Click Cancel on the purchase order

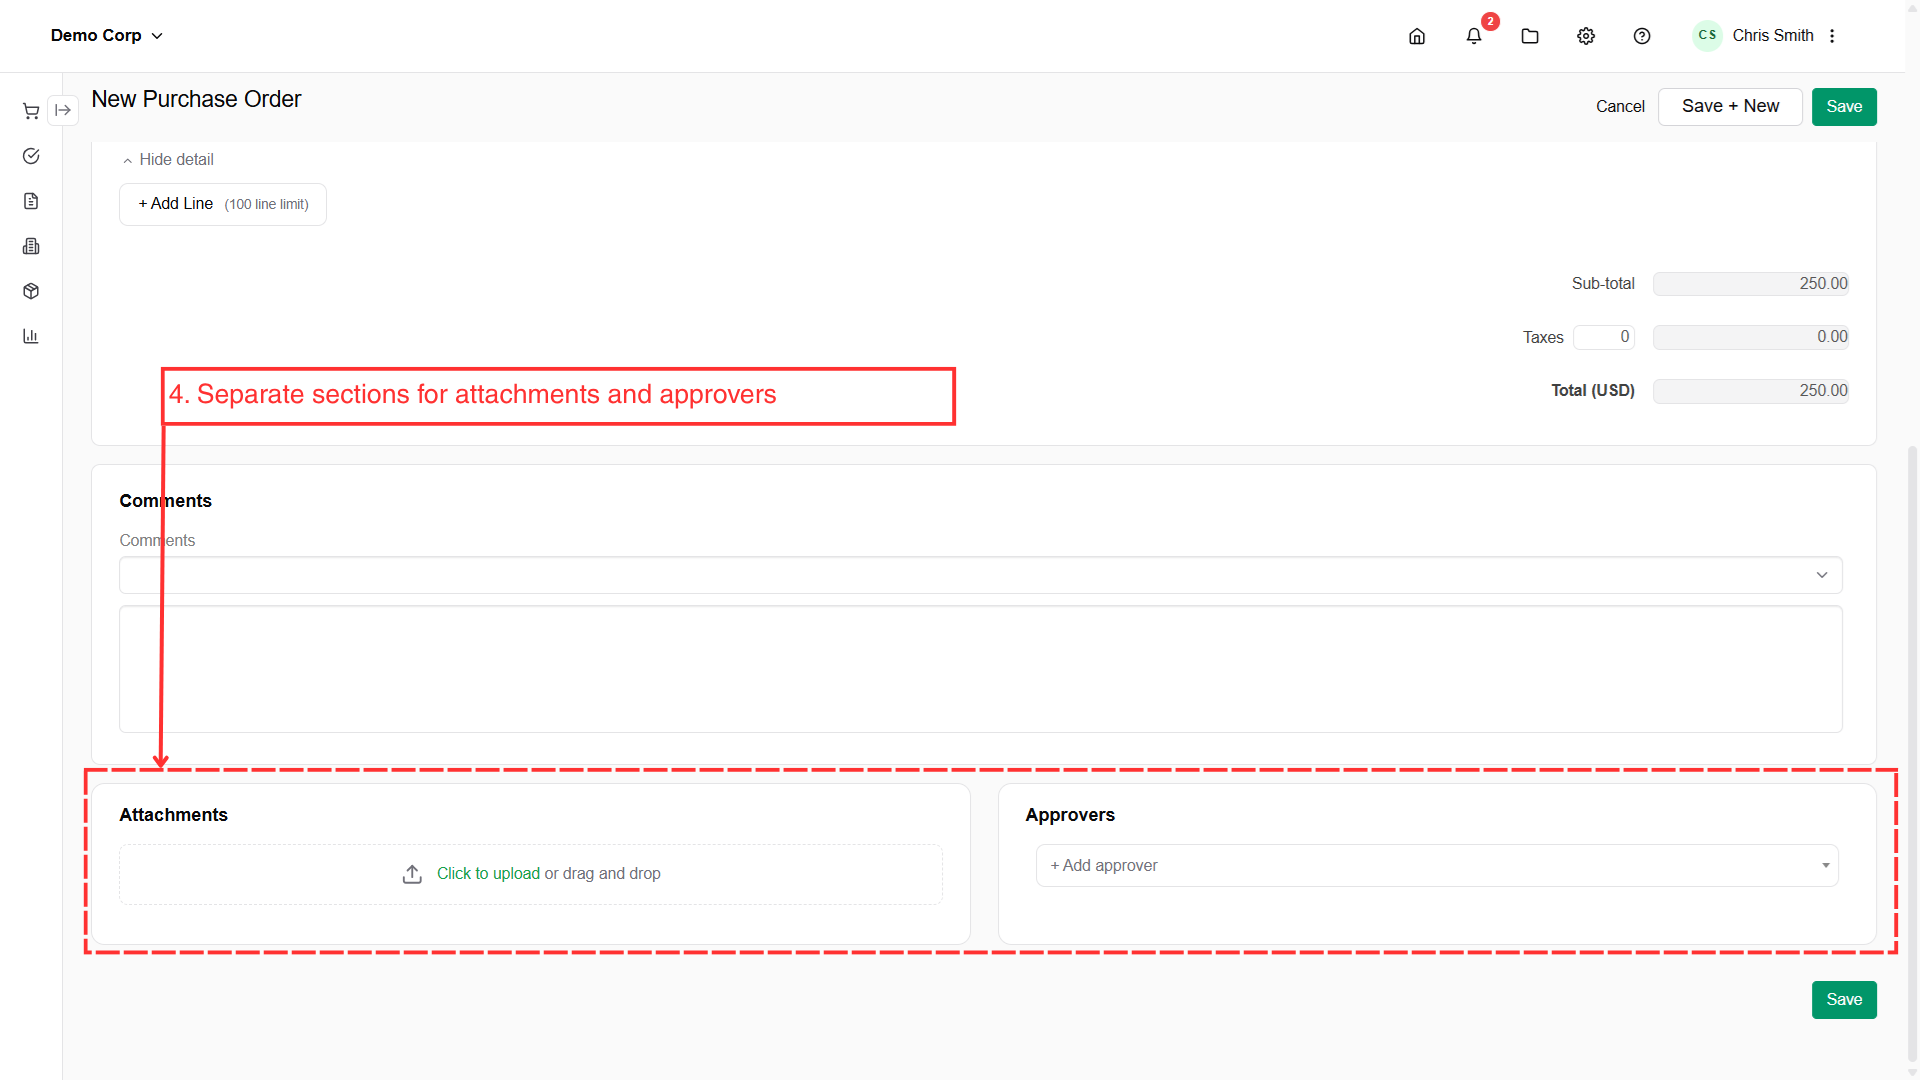1620,106
